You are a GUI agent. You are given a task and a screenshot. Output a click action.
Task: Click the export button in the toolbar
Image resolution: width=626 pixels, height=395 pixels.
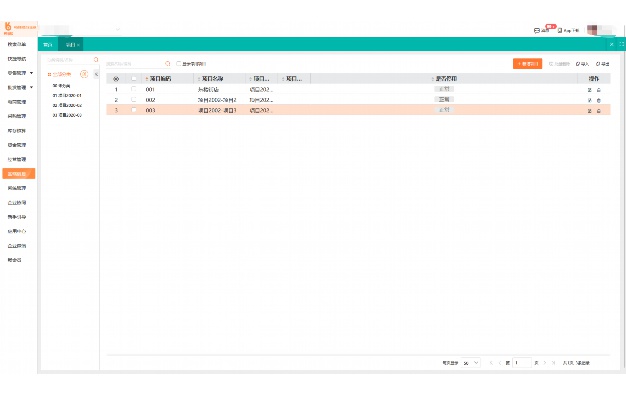(603, 64)
